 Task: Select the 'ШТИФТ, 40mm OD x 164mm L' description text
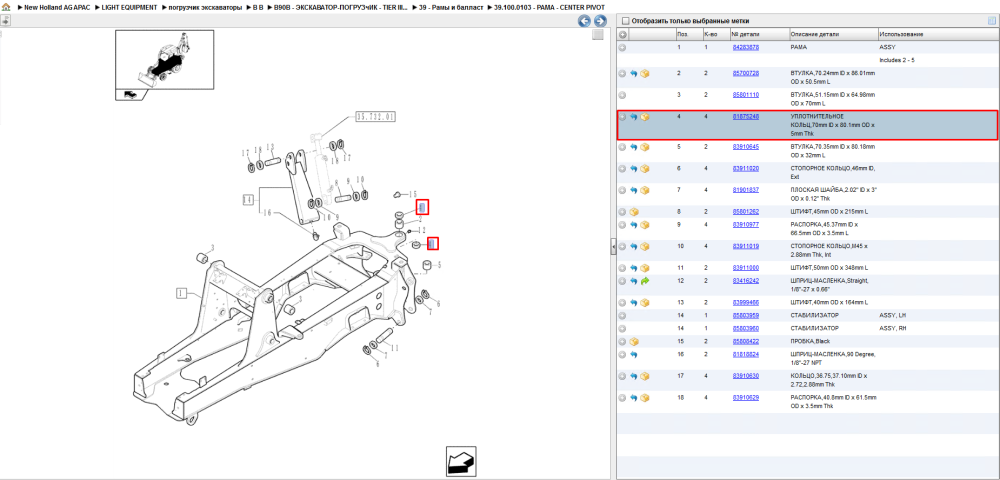829,302
